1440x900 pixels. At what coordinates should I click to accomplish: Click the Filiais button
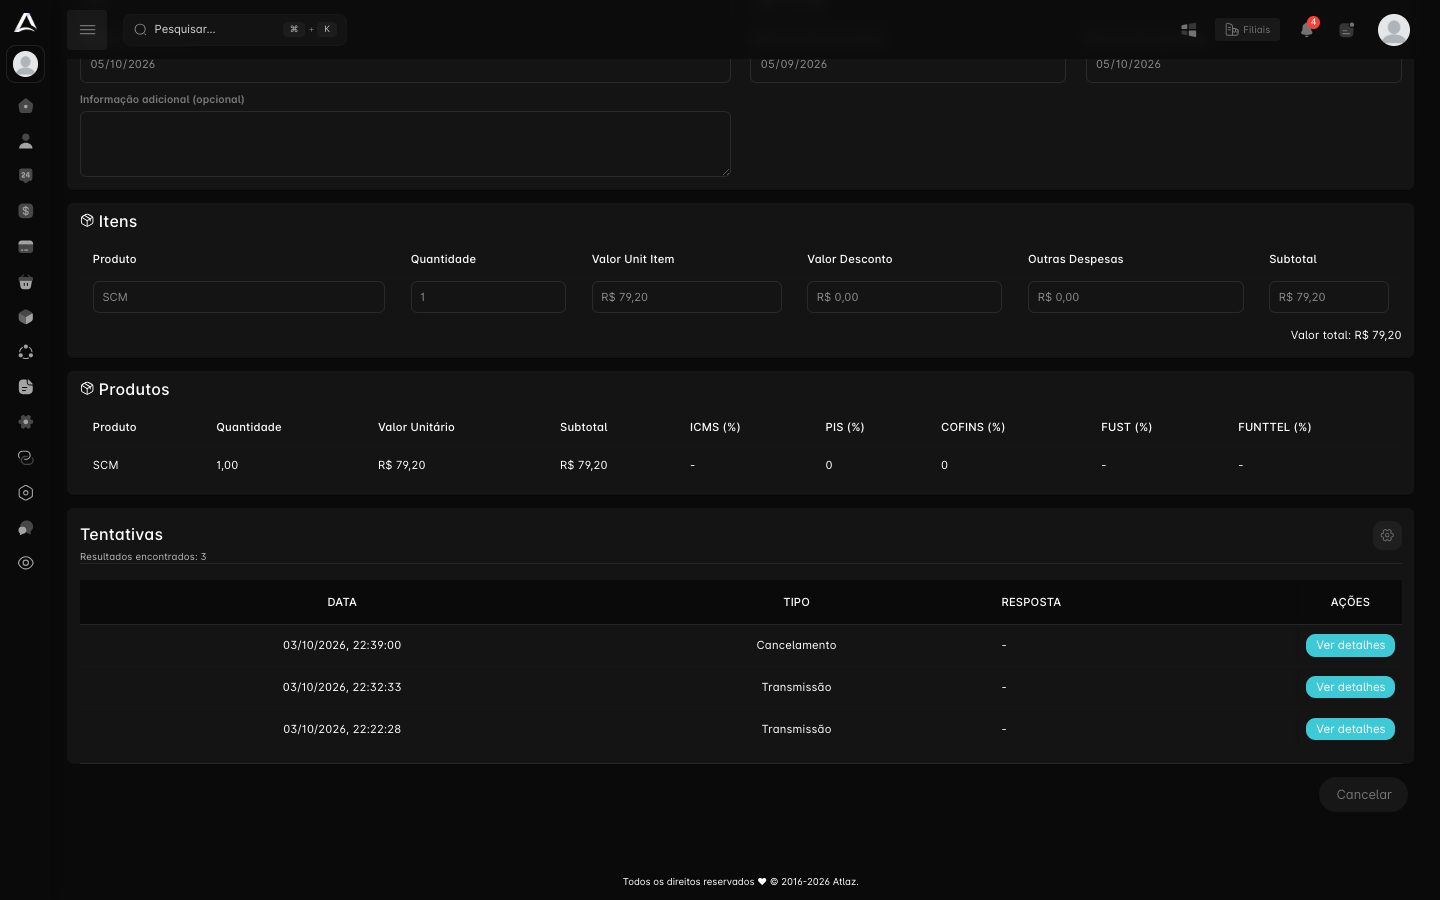(1247, 30)
